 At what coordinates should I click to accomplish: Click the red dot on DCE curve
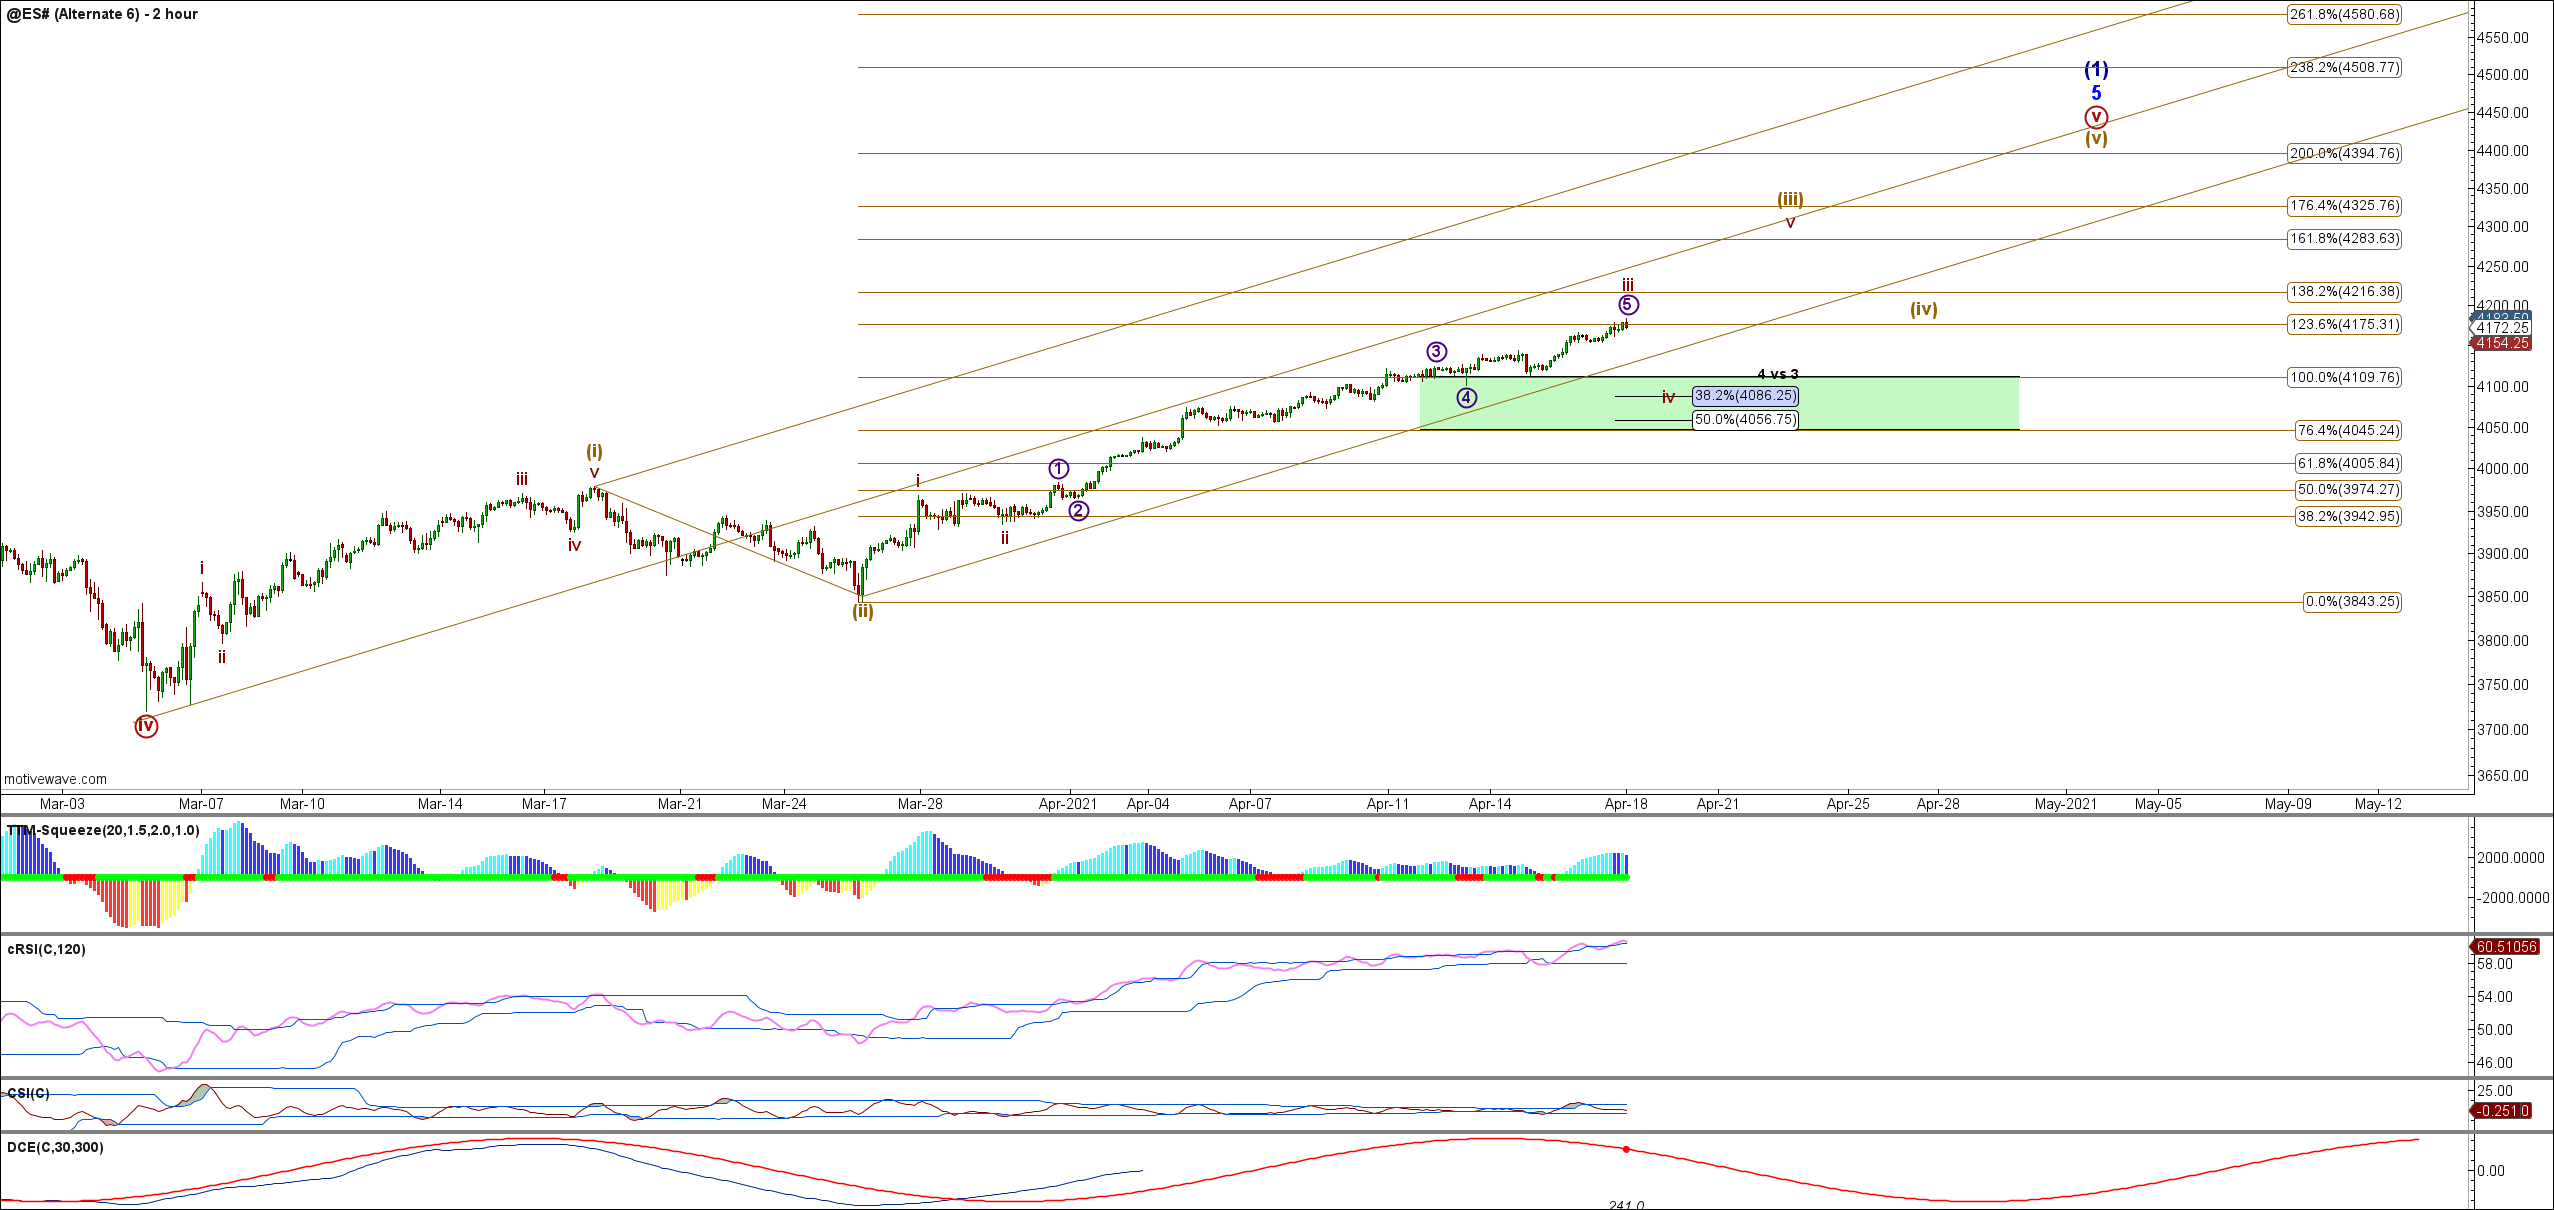tap(1626, 1149)
